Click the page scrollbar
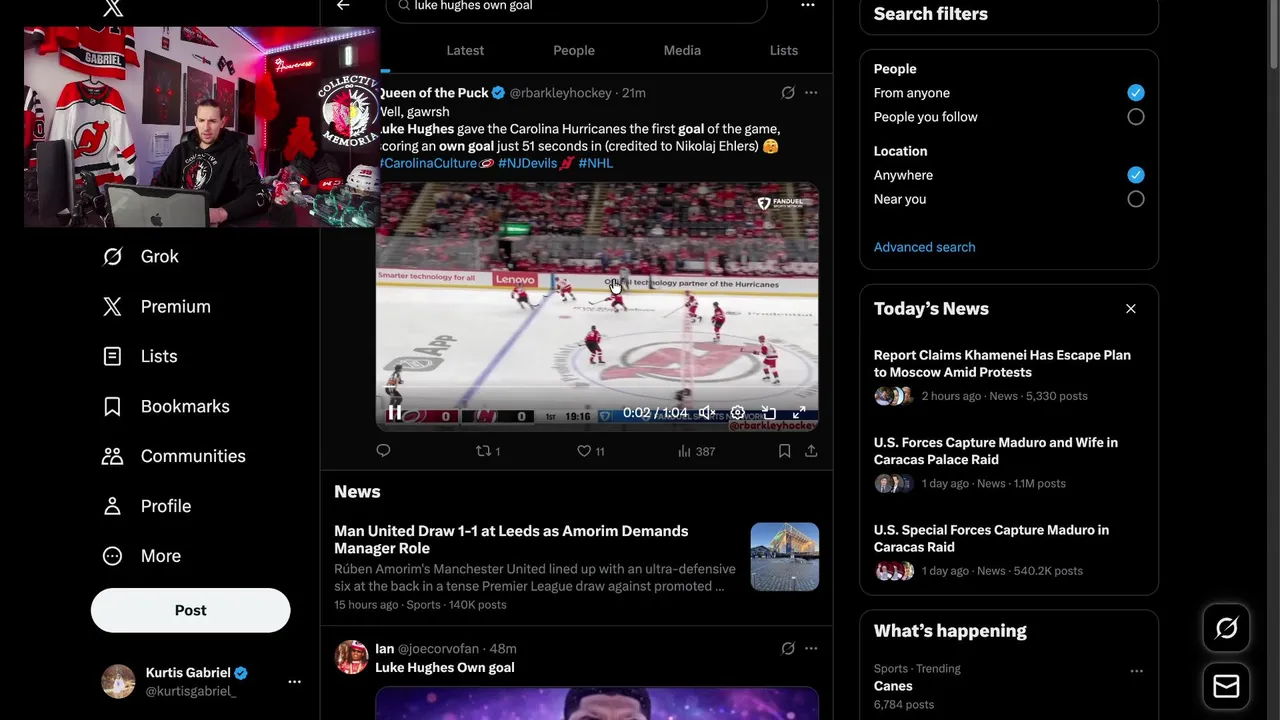 [x=1274, y=35]
